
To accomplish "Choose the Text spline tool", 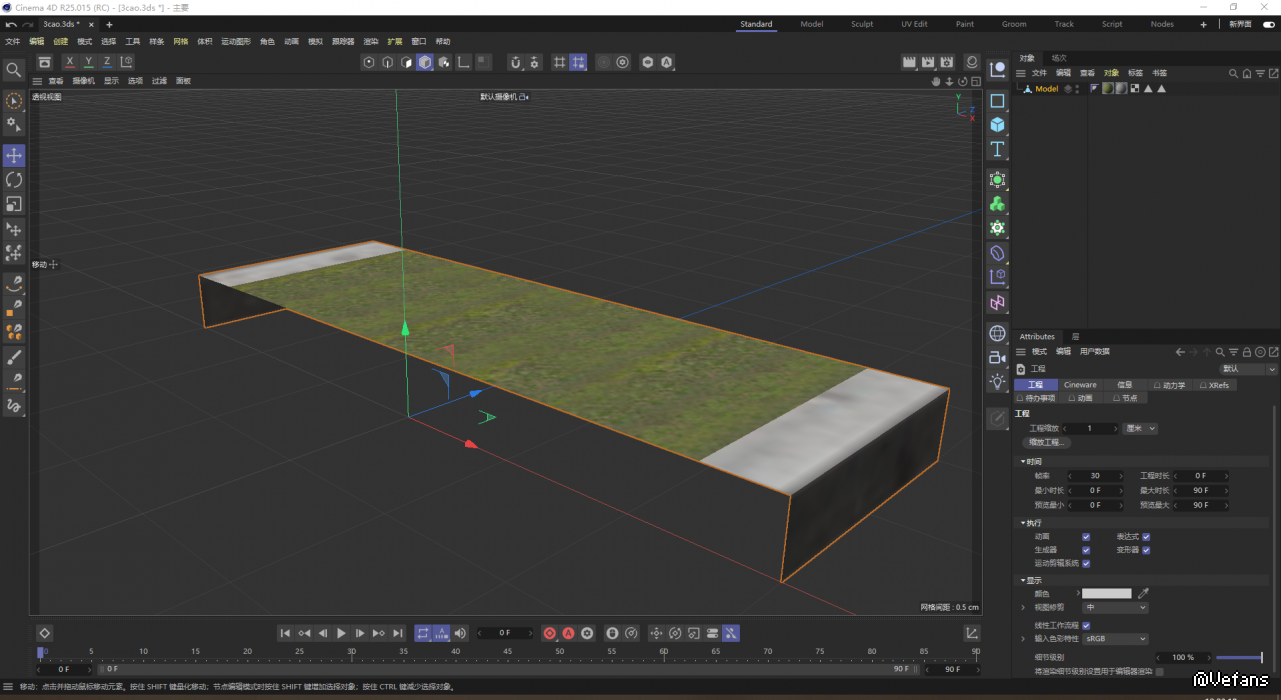I will (x=997, y=149).
